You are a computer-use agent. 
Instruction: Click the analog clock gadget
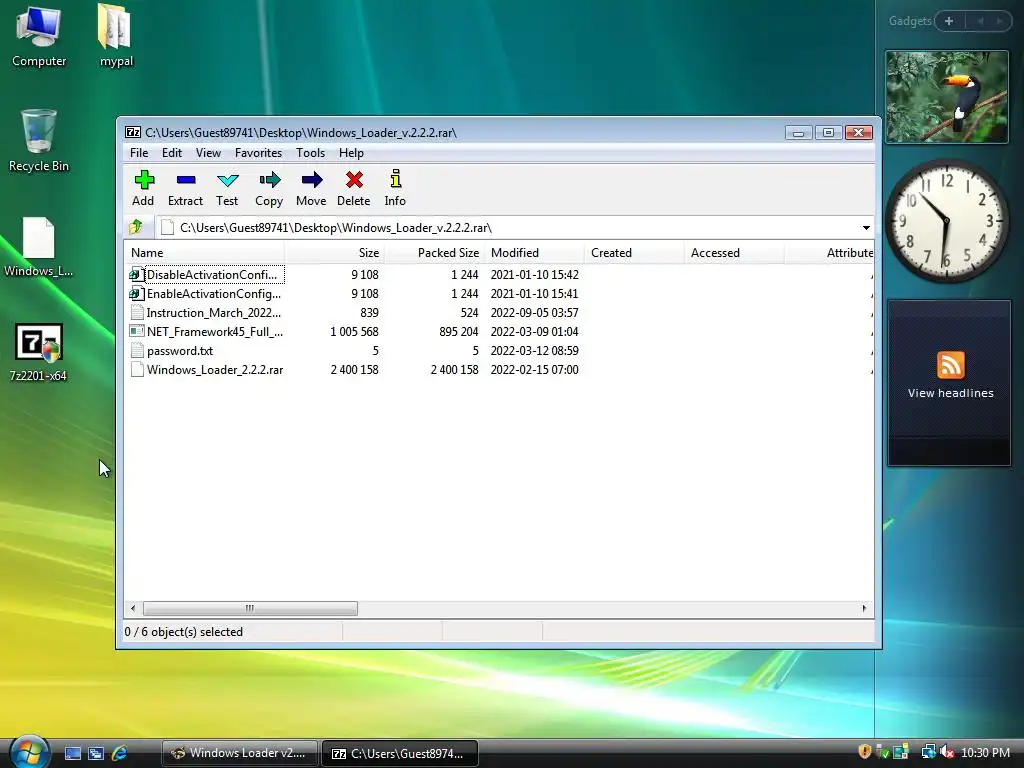[947, 221]
